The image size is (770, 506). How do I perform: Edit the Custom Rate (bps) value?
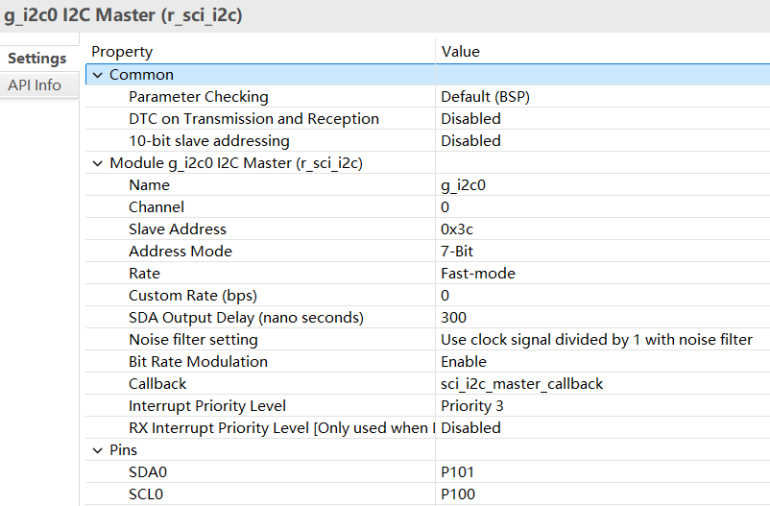click(x=445, y=296)
